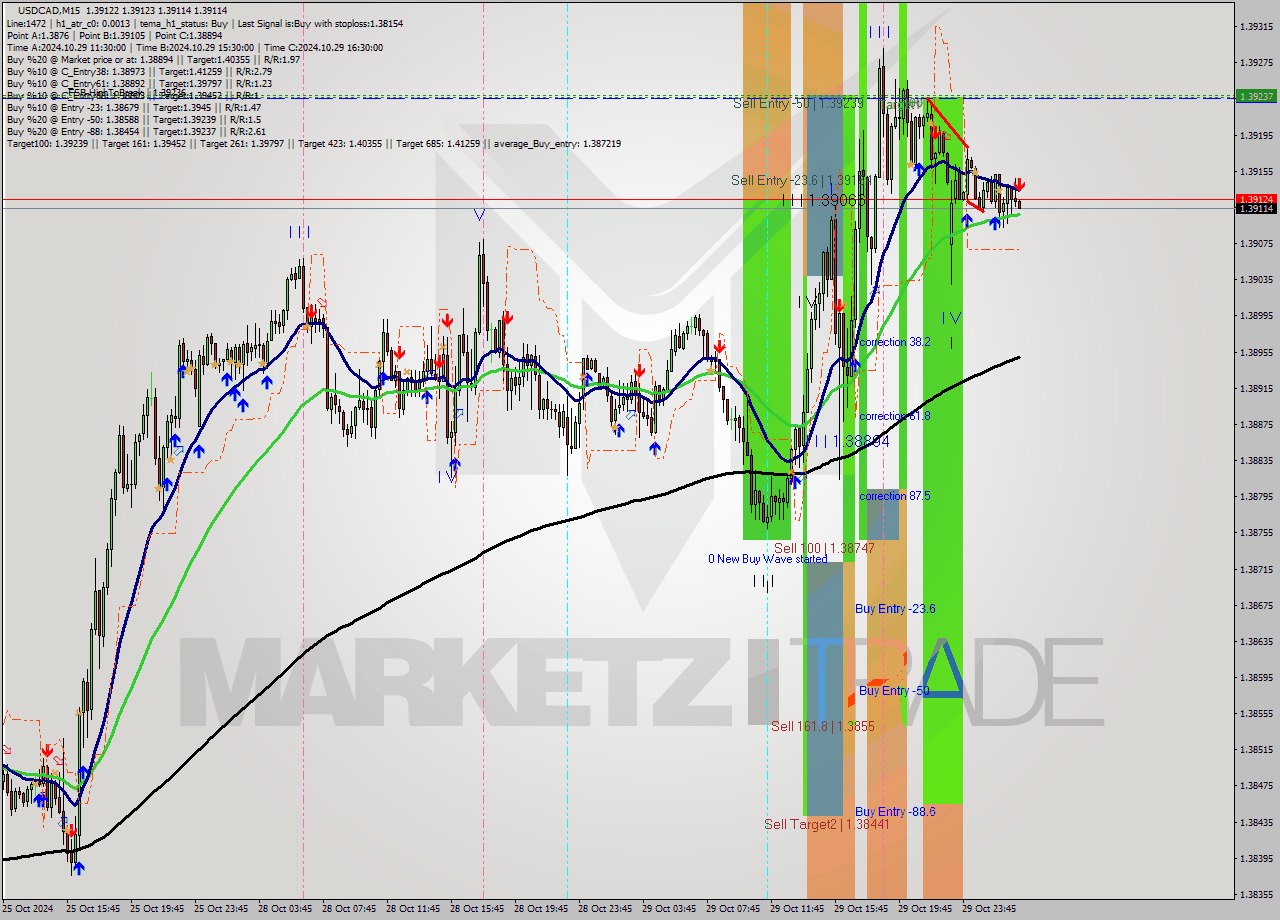The width and height of the screenshot is (1280, 920).
Task: Click the newest red sell arrow at the chart's right edge
Action: coord(1019,185)
